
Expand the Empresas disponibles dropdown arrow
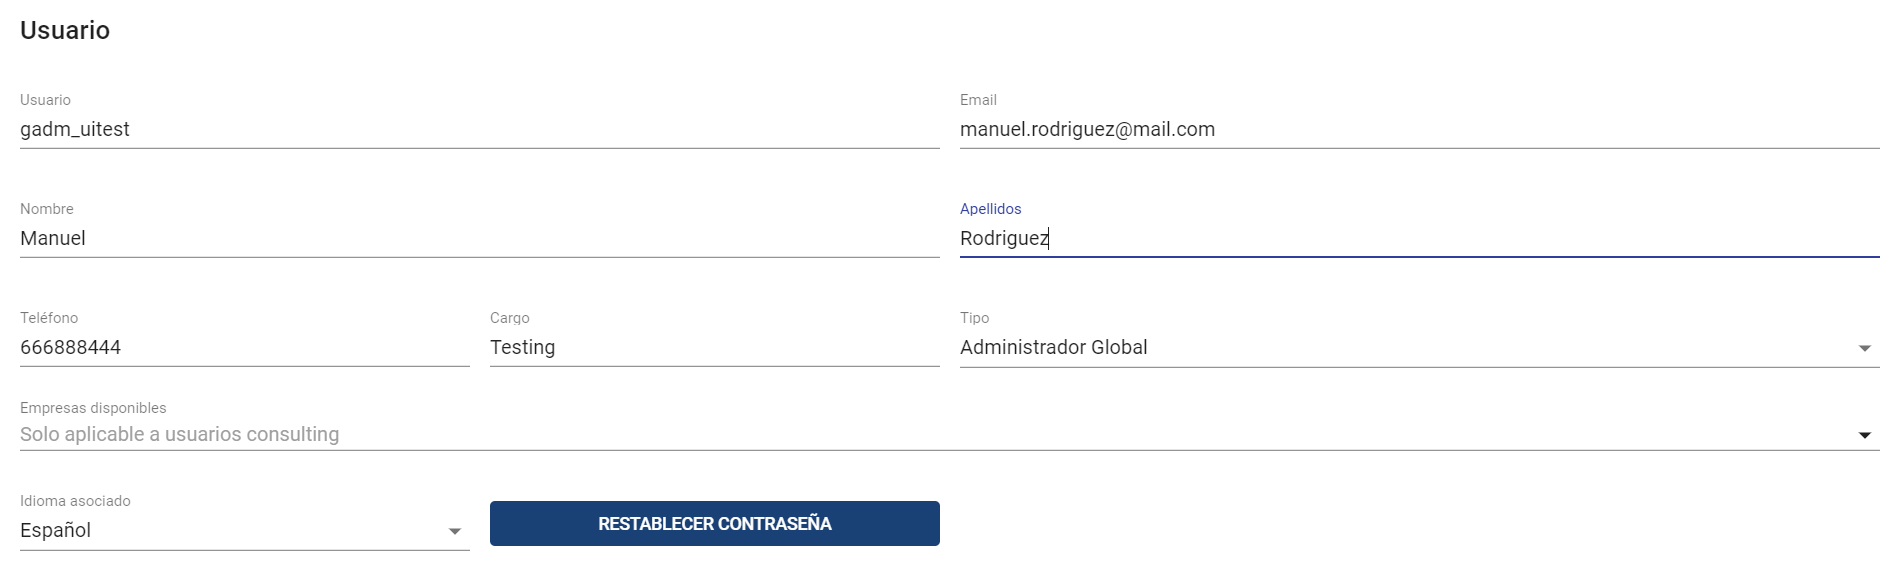tap(1864, 435)
